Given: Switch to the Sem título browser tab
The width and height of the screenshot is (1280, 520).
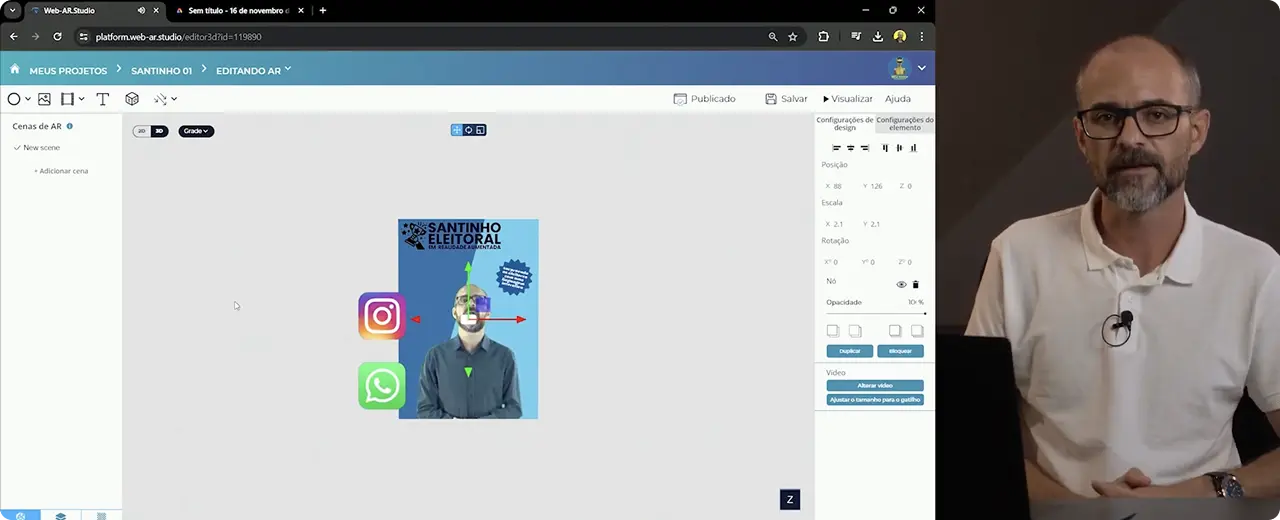Looking at the screenshot, I should click(238, 10).
